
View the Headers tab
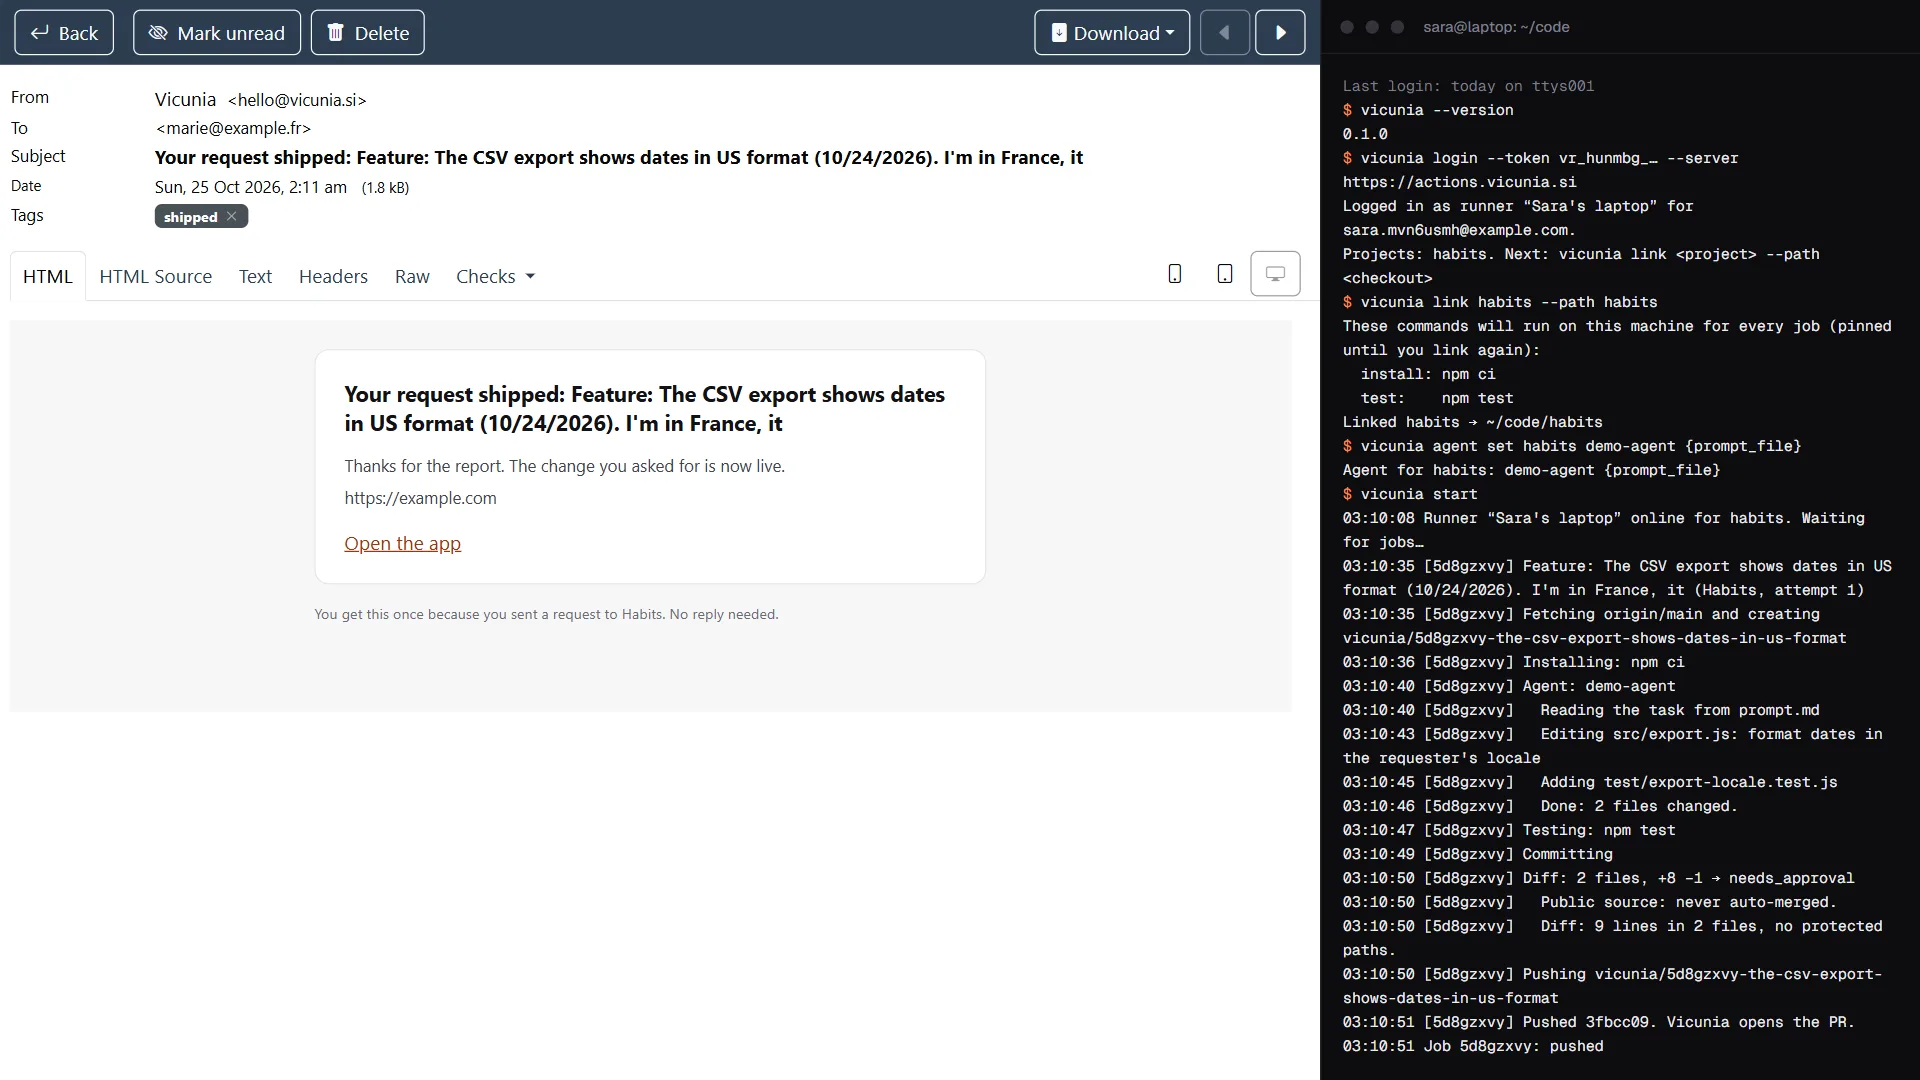tap(333, 277)
